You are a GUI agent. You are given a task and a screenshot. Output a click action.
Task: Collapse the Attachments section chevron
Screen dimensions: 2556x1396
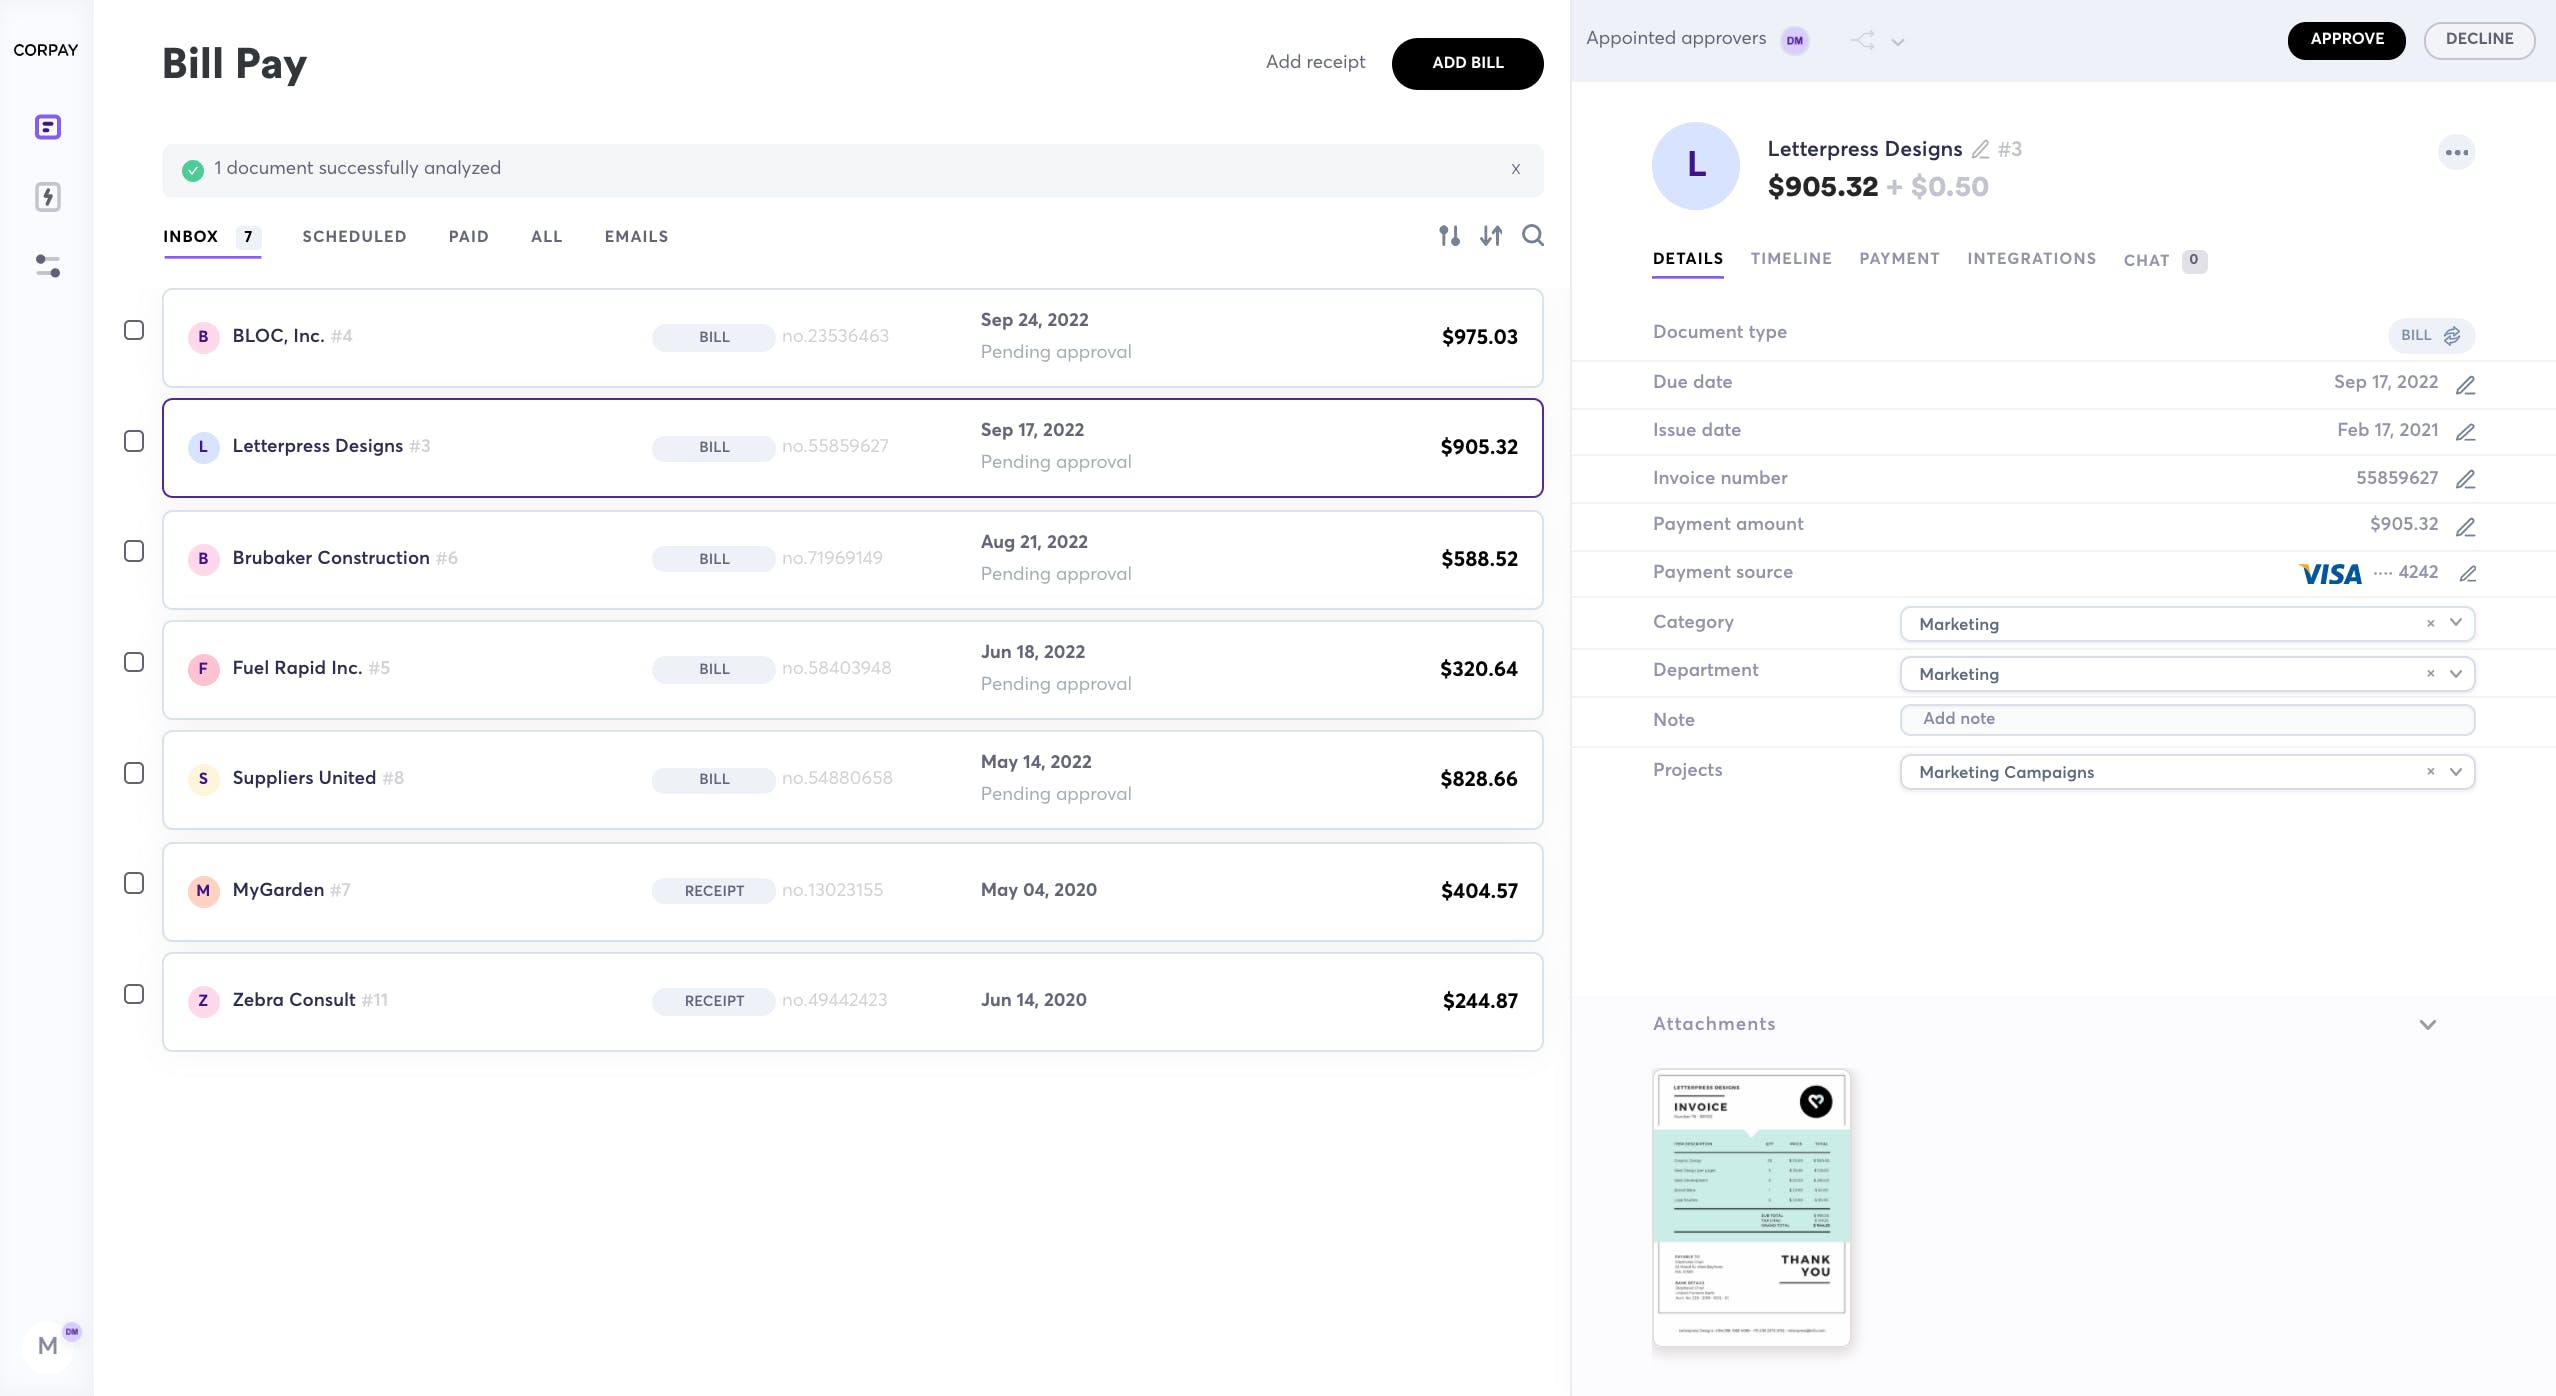coord(2427,1025)
